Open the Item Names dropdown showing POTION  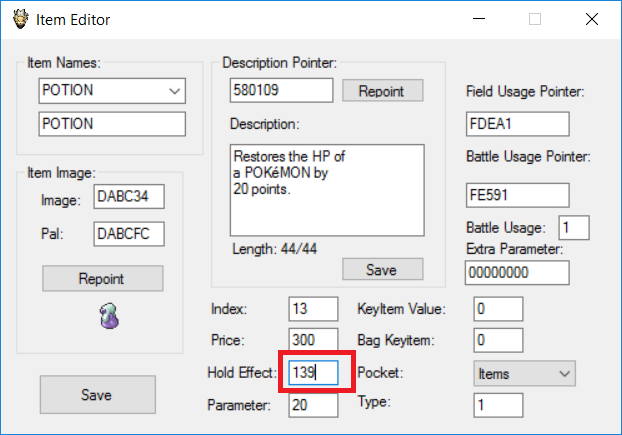112,91
